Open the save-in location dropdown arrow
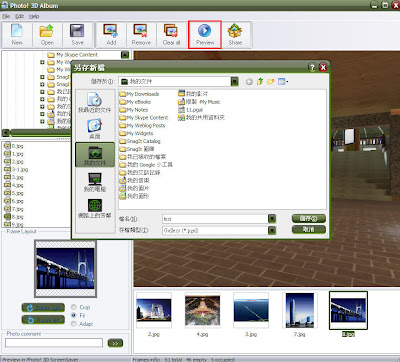400x362 pixels. click(x=235, y=81)
